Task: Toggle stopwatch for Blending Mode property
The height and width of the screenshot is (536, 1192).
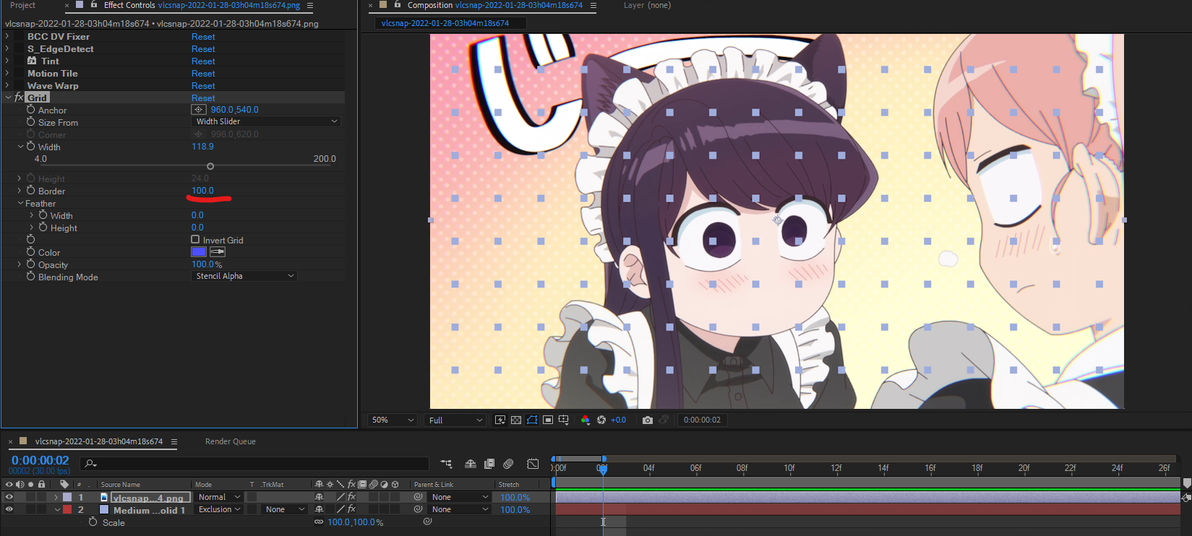Action: pyautogui.click(x=31, y=277)
